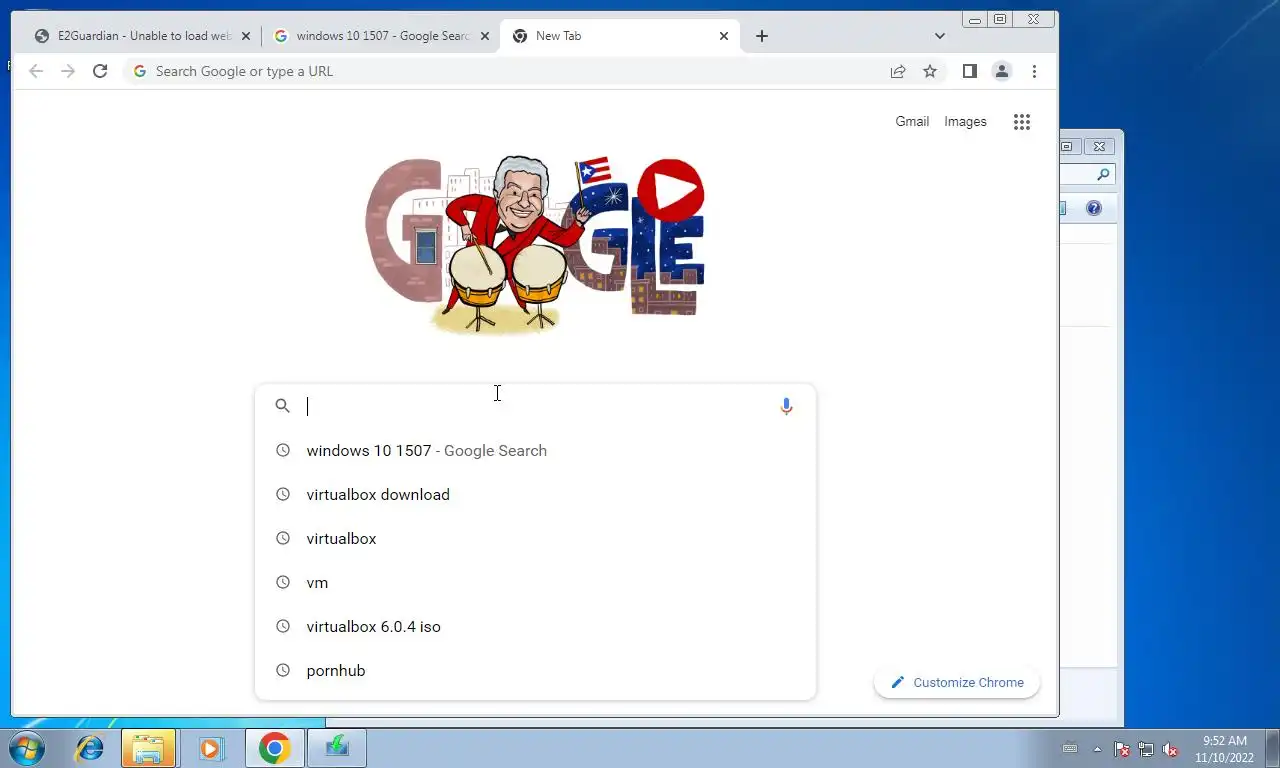Click the on-screen keyboard tray icon
Image resolution: width=1280 pixels, height=768 pixels.
[1069, 749]
